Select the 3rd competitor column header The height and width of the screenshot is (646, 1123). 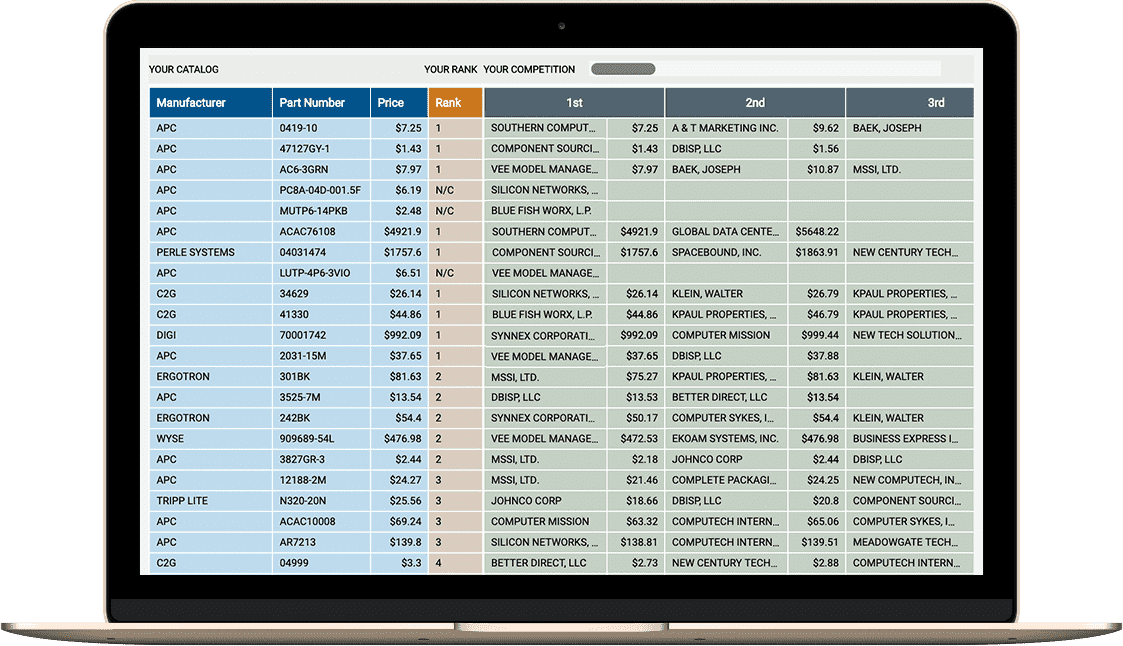pyautogui.click(x=910, y=102)
